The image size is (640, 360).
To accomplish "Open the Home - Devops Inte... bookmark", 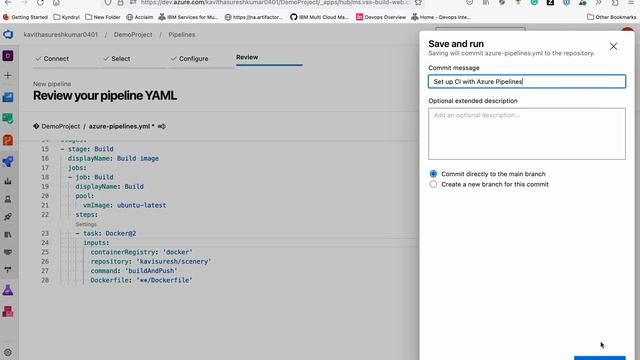I will pyautogui.click(x=441, y=17).
